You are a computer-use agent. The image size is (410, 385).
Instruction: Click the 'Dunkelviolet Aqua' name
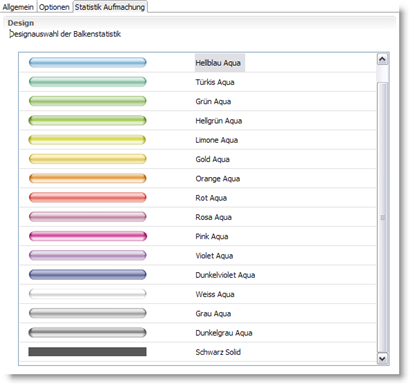[x=225, y=275]
